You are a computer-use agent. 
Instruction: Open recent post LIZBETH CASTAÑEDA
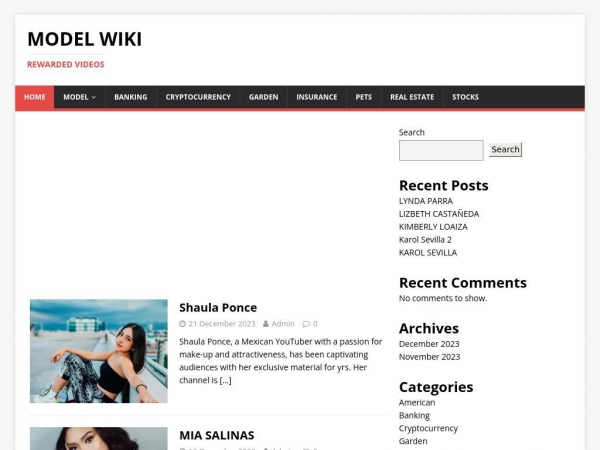(439, 214)
